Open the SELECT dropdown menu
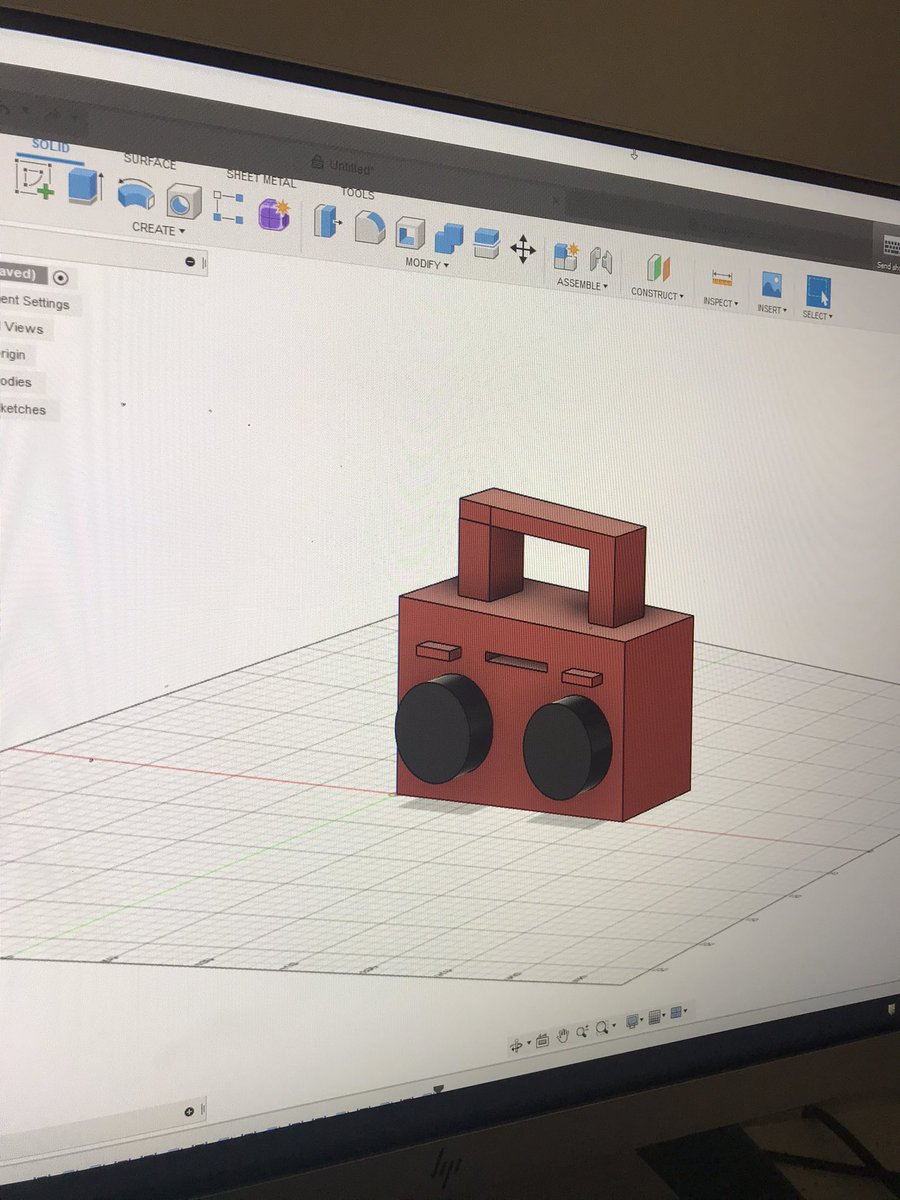This screenshot has height=1200, width=900. (x=817, y=315)
